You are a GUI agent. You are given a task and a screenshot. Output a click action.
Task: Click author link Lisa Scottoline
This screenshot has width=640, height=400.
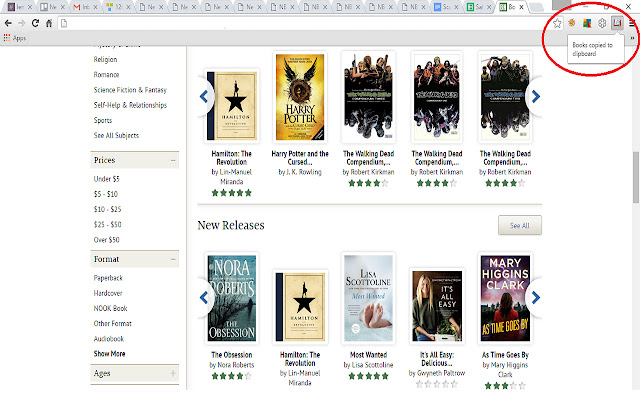pyautogui.click(x=372, y=365)
